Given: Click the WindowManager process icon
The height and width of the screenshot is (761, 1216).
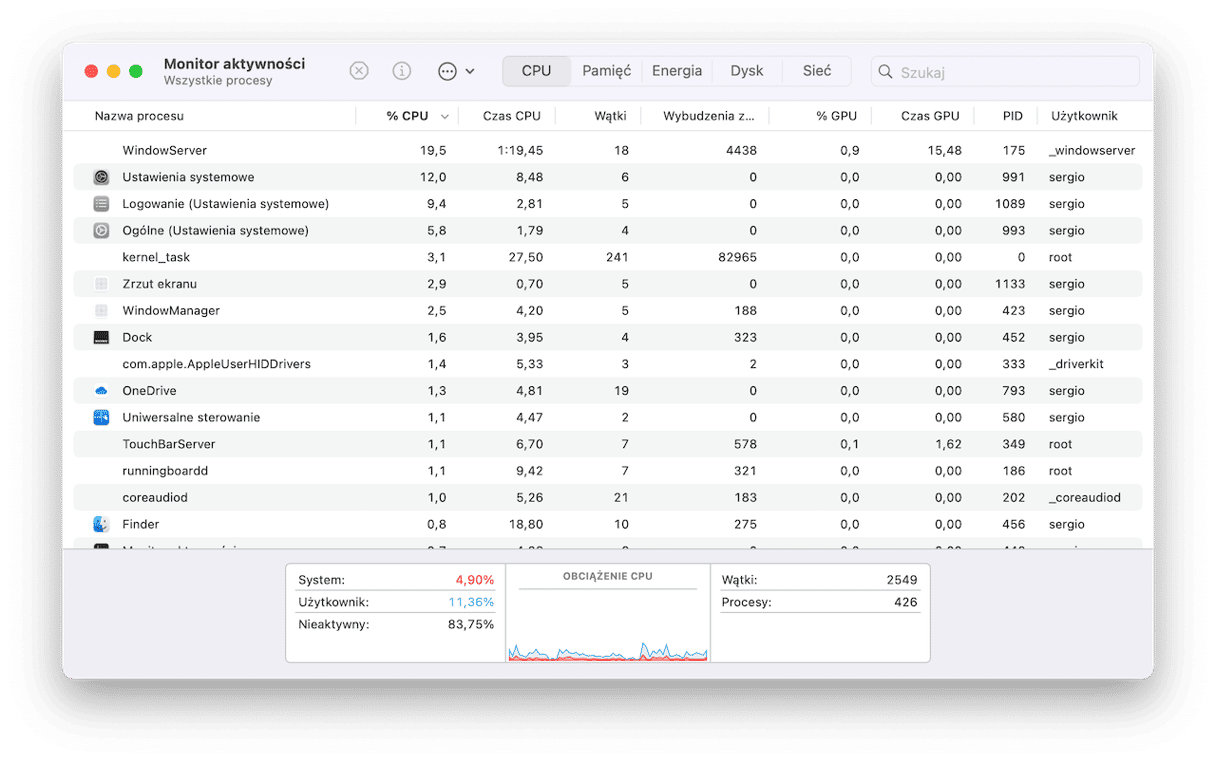Looking at the screenshot, I should pyautogui.click(x=101, y=311).
